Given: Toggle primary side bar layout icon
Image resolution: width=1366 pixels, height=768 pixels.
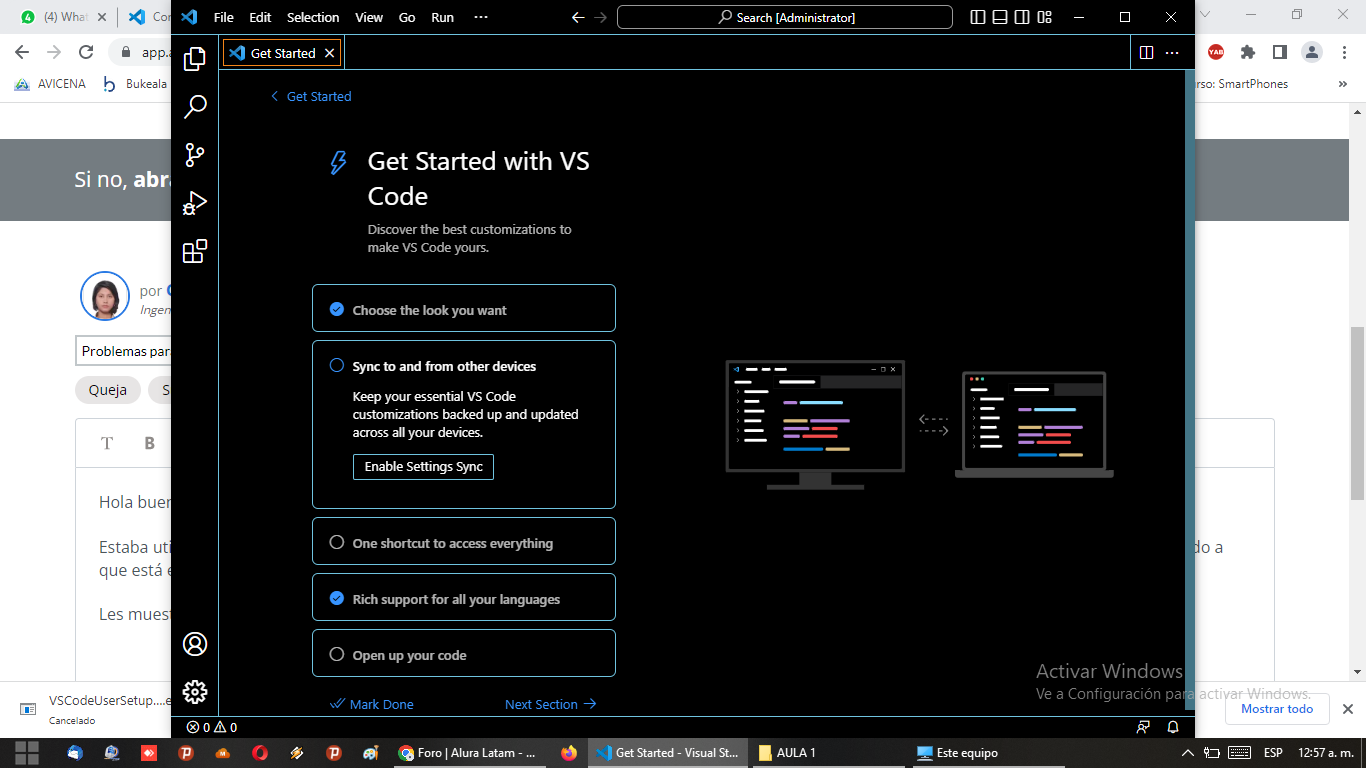Looking at the screenshot, I should coord(977,17).
